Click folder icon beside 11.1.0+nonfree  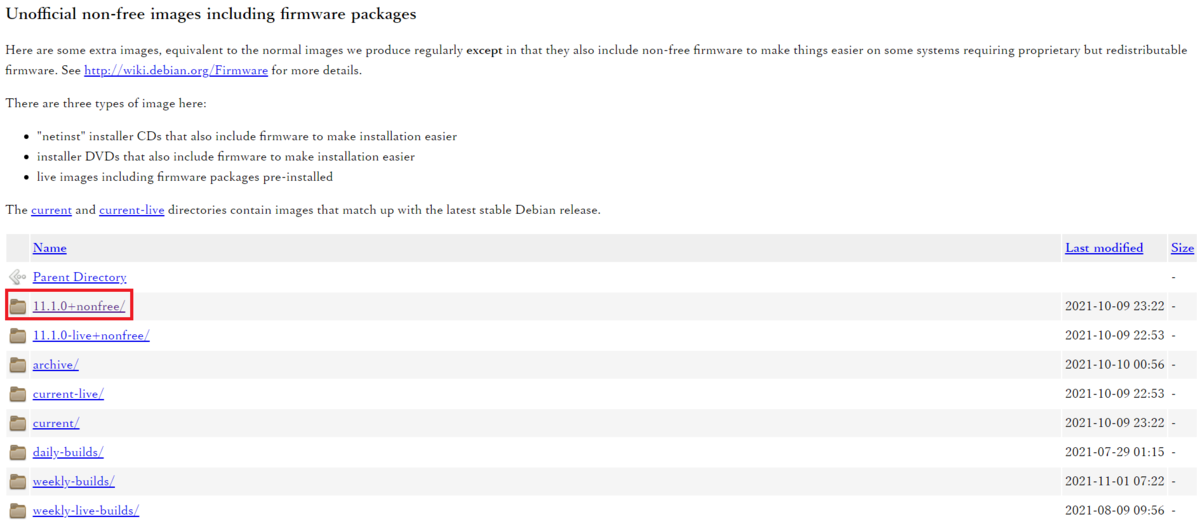click(17, 306)
